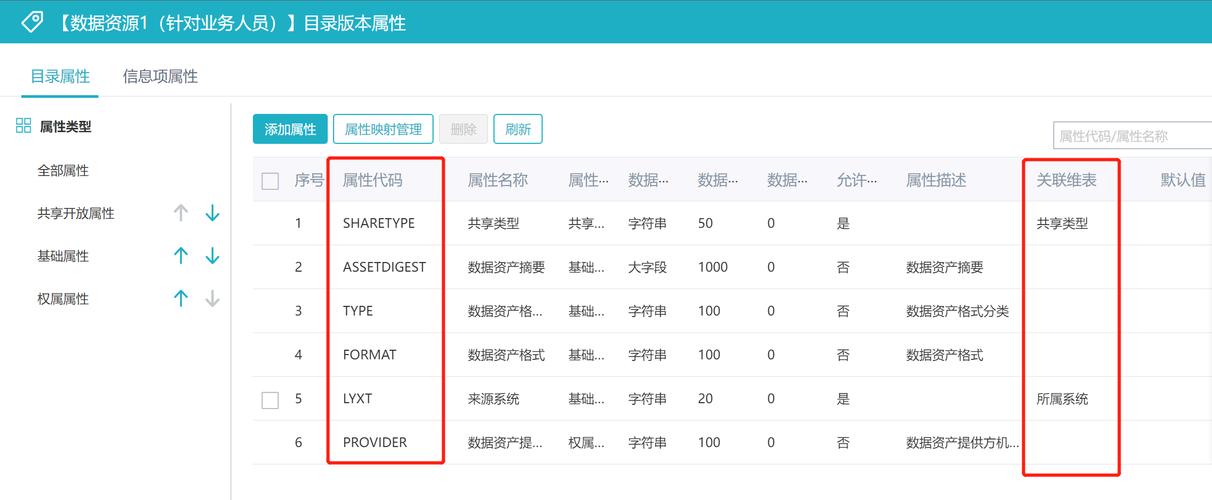Click the ASSETDIGEST code cell
The image size is (1212, 500).
384,267
